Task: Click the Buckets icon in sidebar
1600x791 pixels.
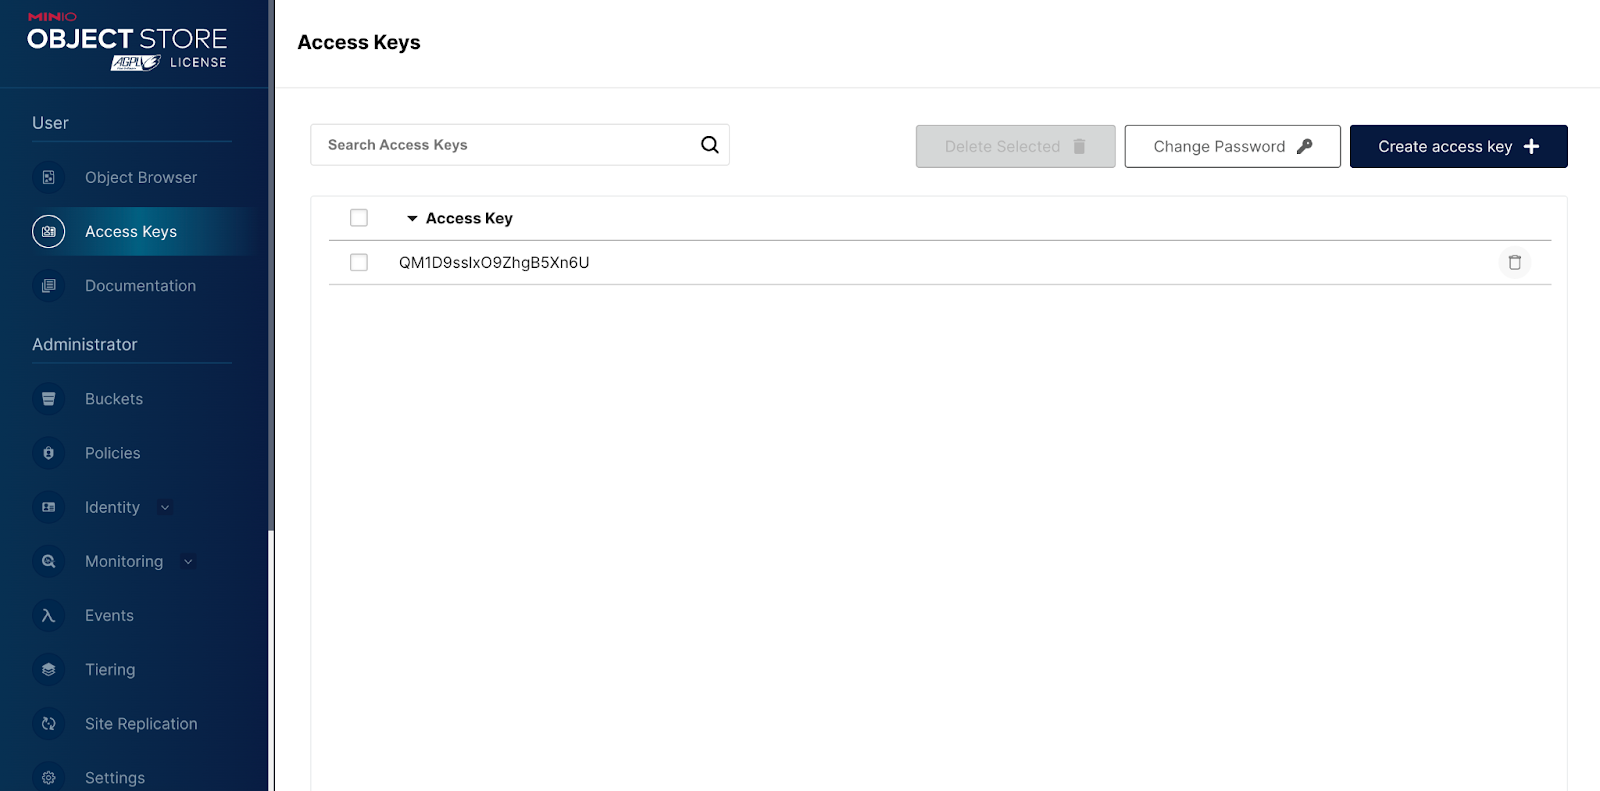Action: point(48,399)
